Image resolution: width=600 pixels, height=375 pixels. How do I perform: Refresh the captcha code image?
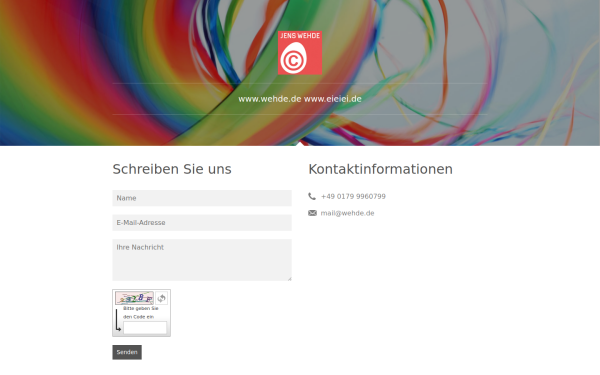pyautogui.click(x=161, y=298)
